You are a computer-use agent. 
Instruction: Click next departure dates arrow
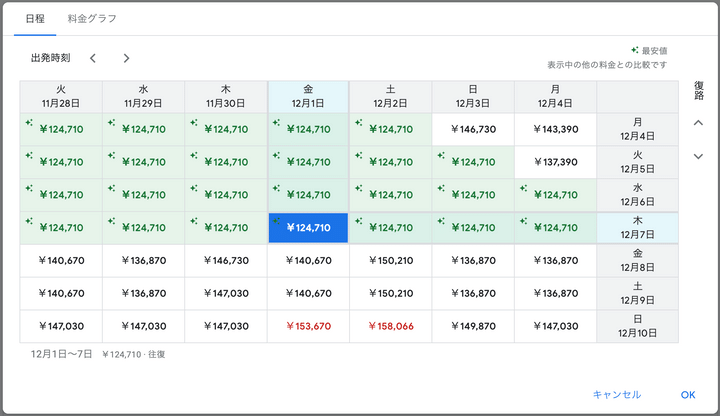click(x=126, y=58)
